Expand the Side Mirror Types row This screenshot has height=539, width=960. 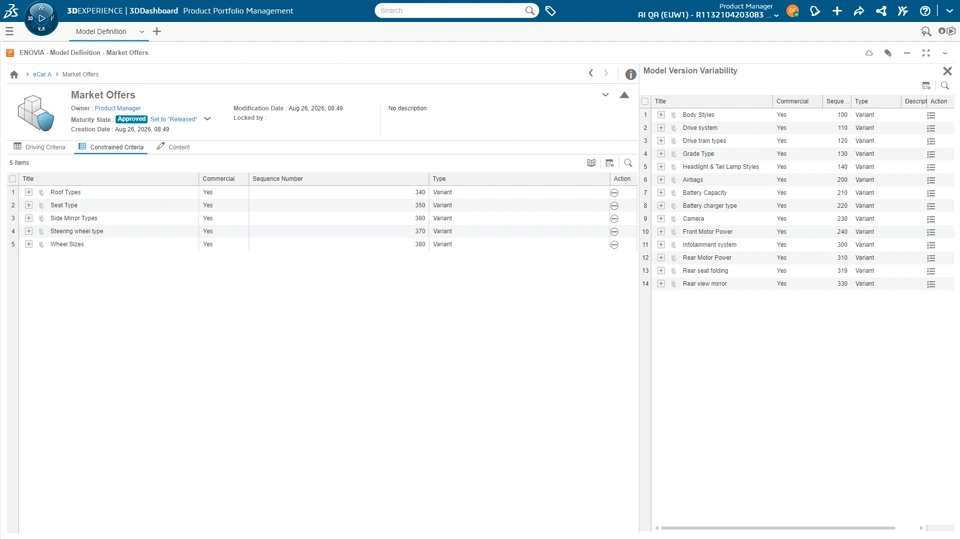tap(29, 218)
